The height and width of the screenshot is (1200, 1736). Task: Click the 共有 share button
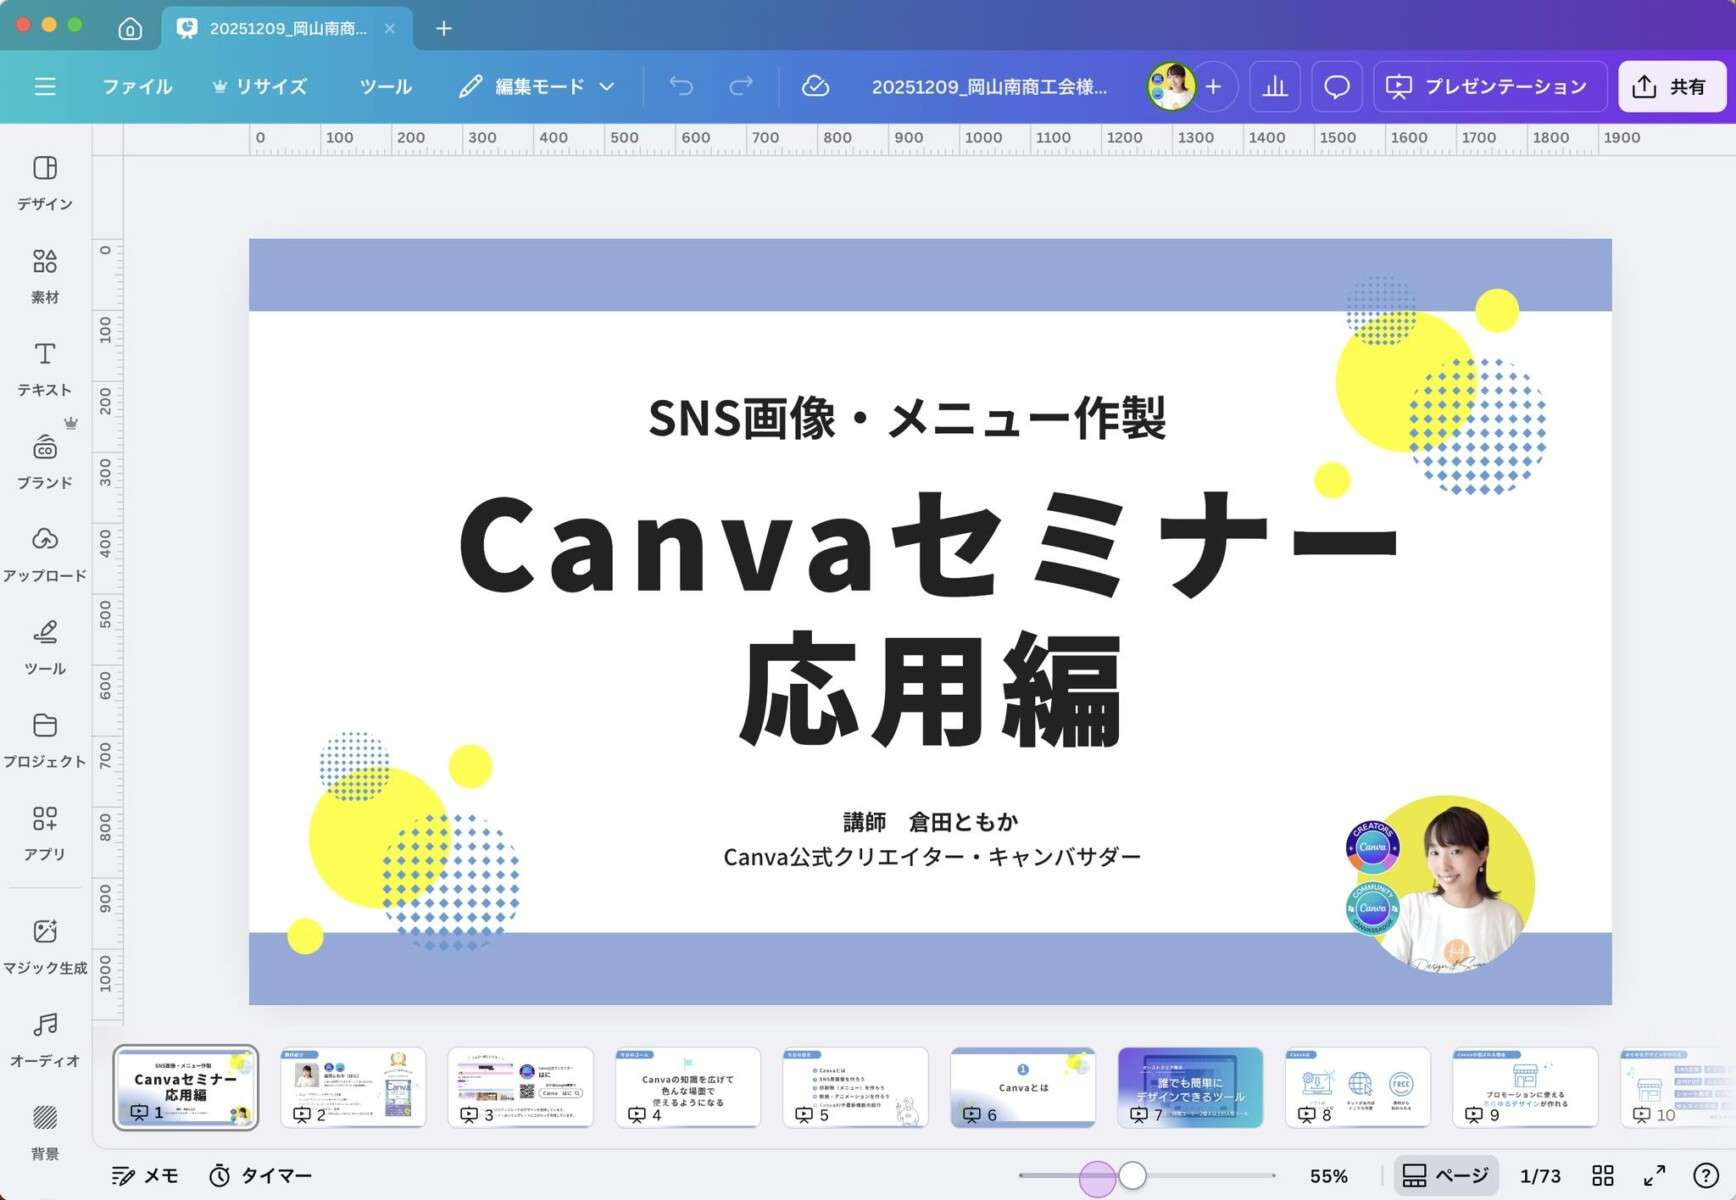pos(1672,87)
